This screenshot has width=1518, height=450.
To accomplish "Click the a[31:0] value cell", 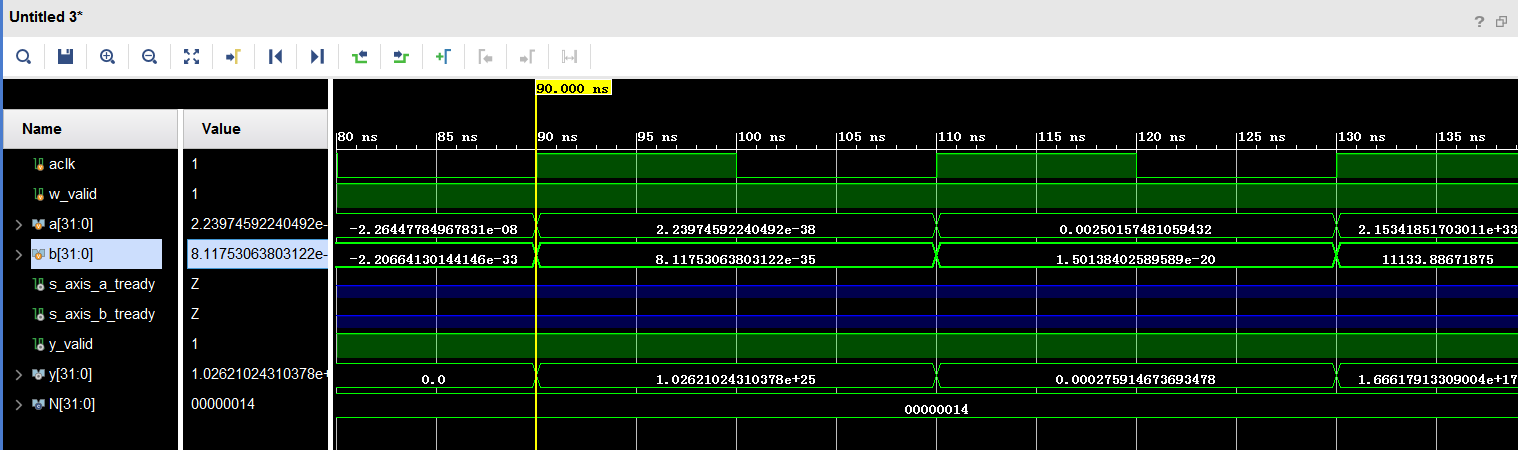I will [256, 224].
